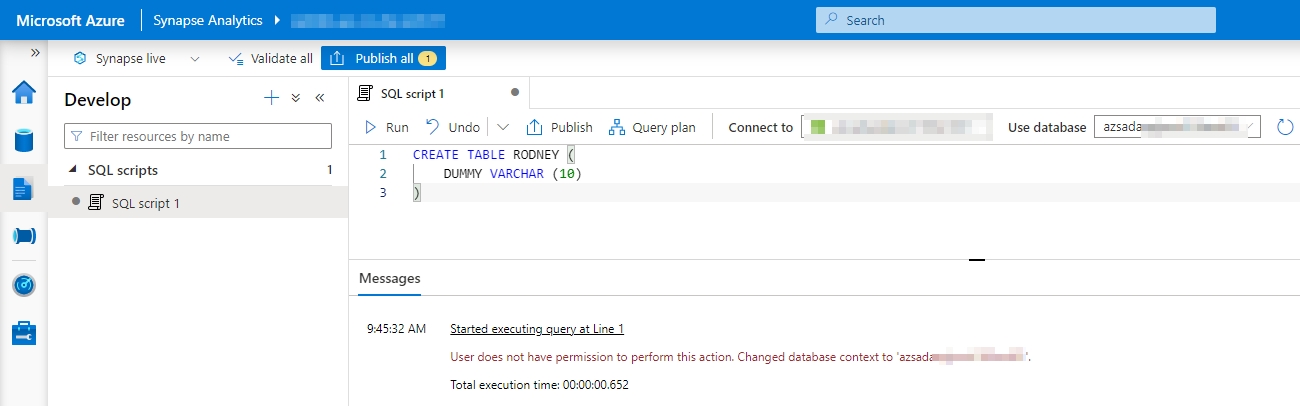
Task: Add a new resource with plus icon
Action: click(x=271, y=98)
